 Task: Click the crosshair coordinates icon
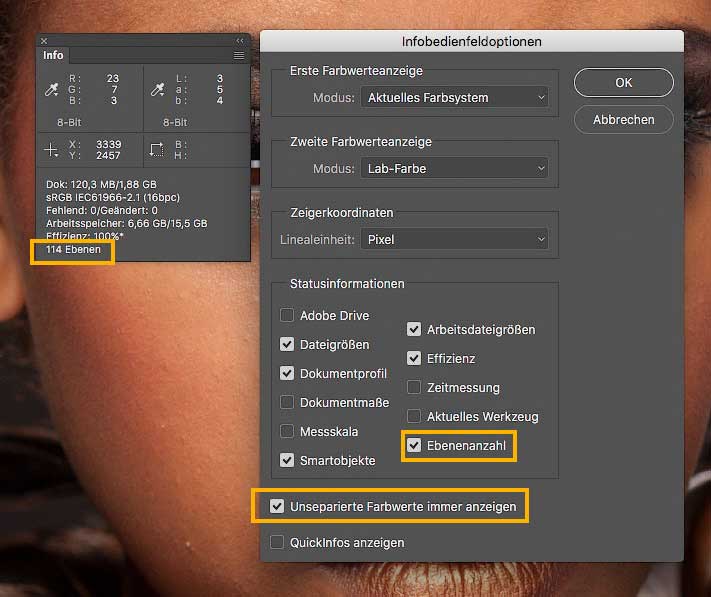click(x=51, y=149)
